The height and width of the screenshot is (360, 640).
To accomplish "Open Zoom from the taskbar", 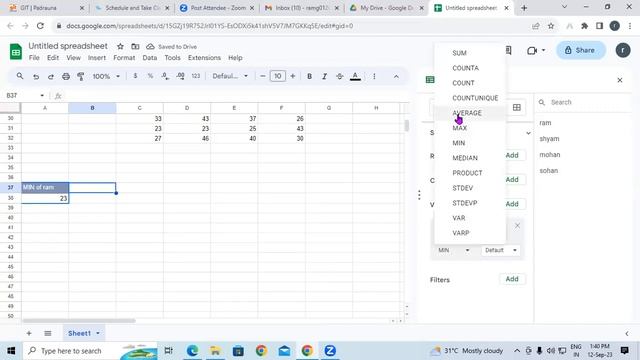I will coord(330,351).
